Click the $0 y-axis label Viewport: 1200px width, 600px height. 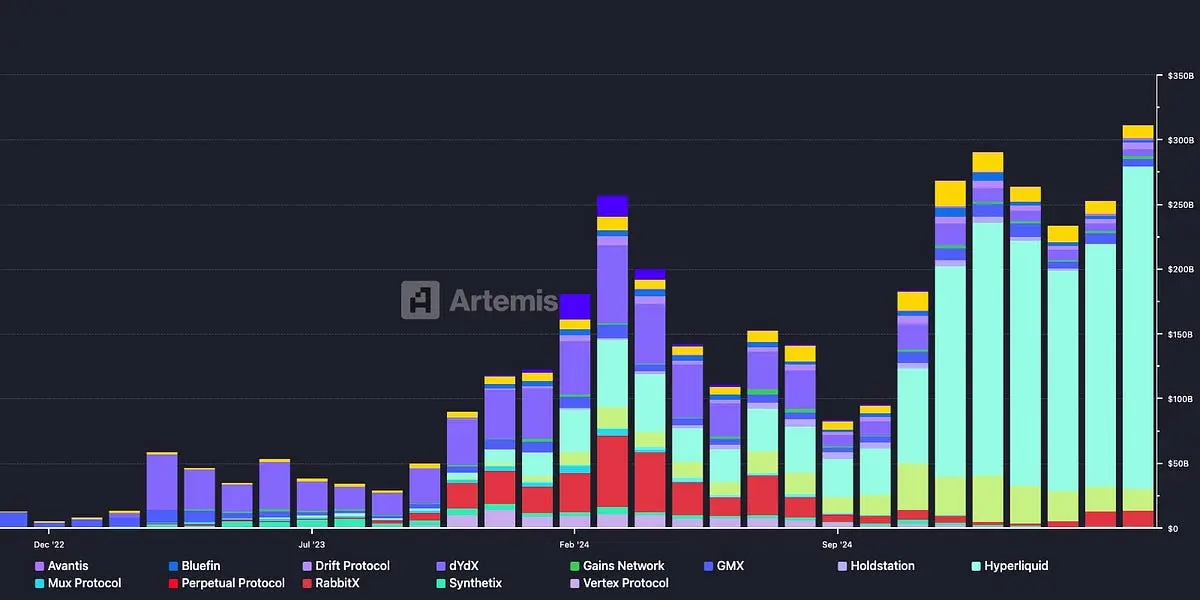click(1173, 528)
